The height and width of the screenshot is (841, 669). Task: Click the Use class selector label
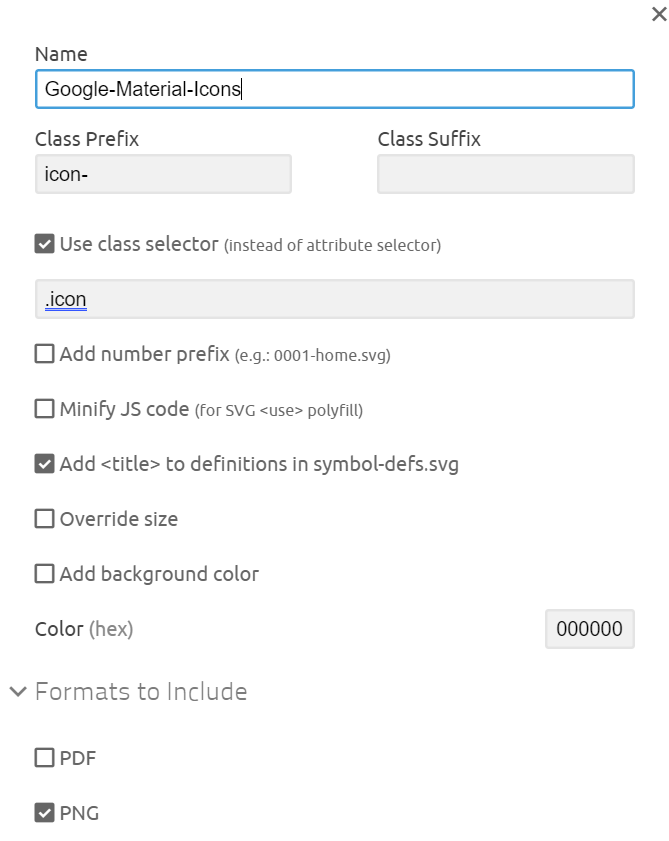(139, 244)
